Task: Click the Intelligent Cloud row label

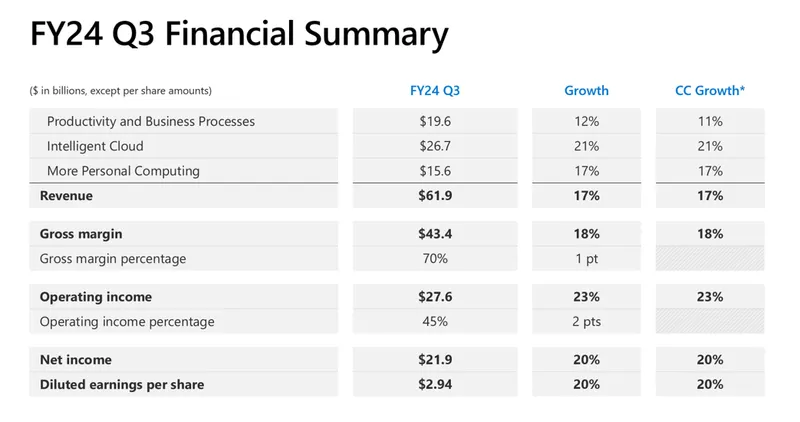Action: pyautogui.click(x=97, y=146)
